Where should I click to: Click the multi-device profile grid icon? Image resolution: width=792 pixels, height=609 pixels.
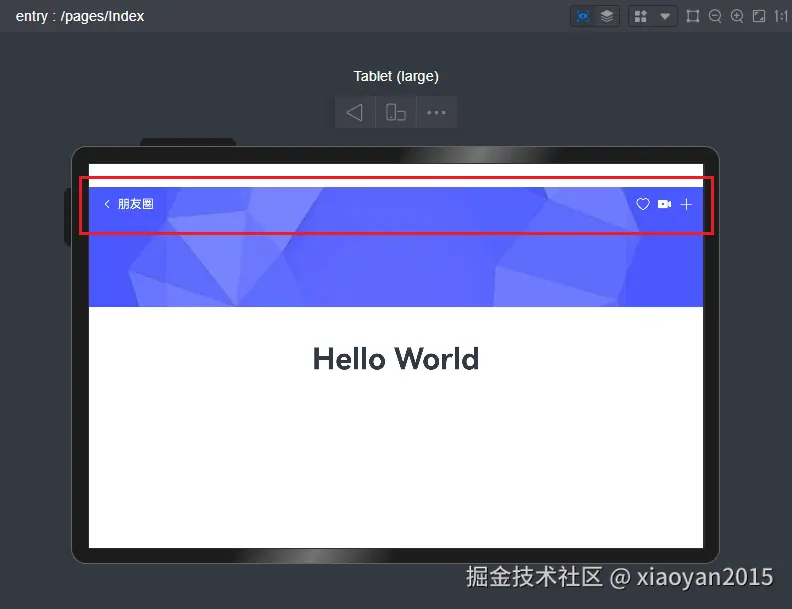(640, 16)
